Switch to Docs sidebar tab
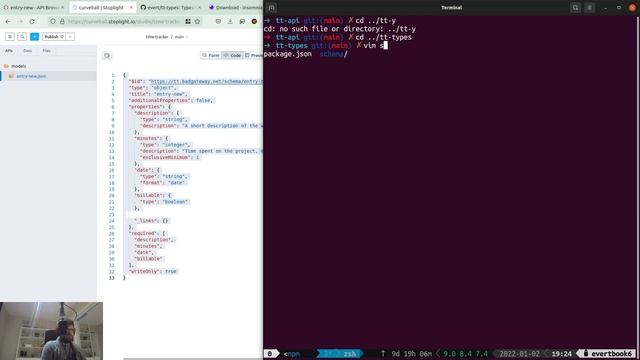This screenshot has width=640, height=360. click(x=27, y=51)
